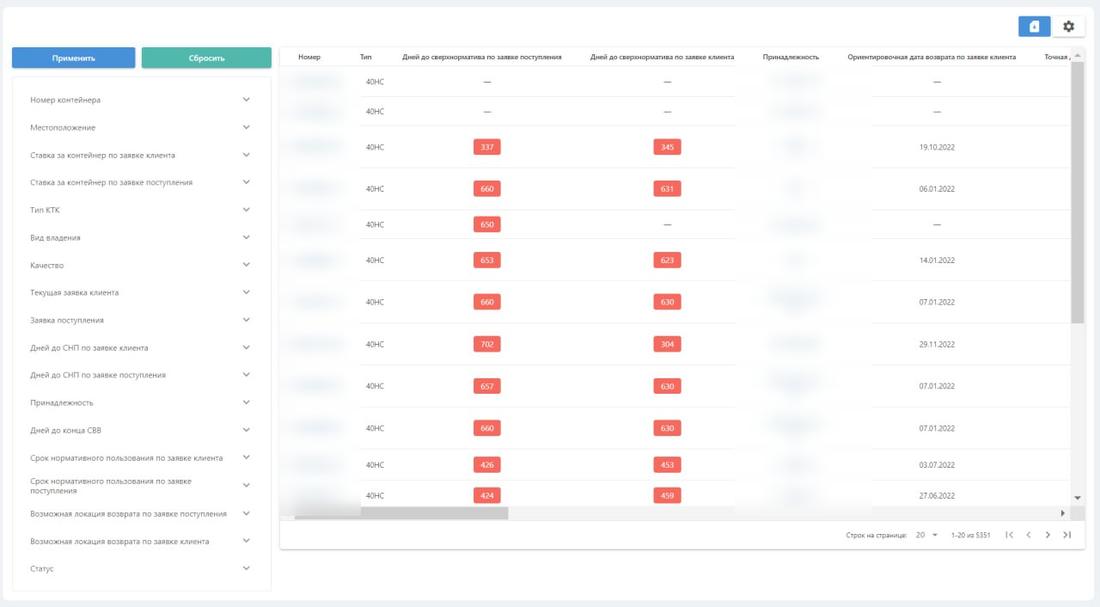Expand the Качество filter
Screen dimensions: 1100x607
(140, 265)
